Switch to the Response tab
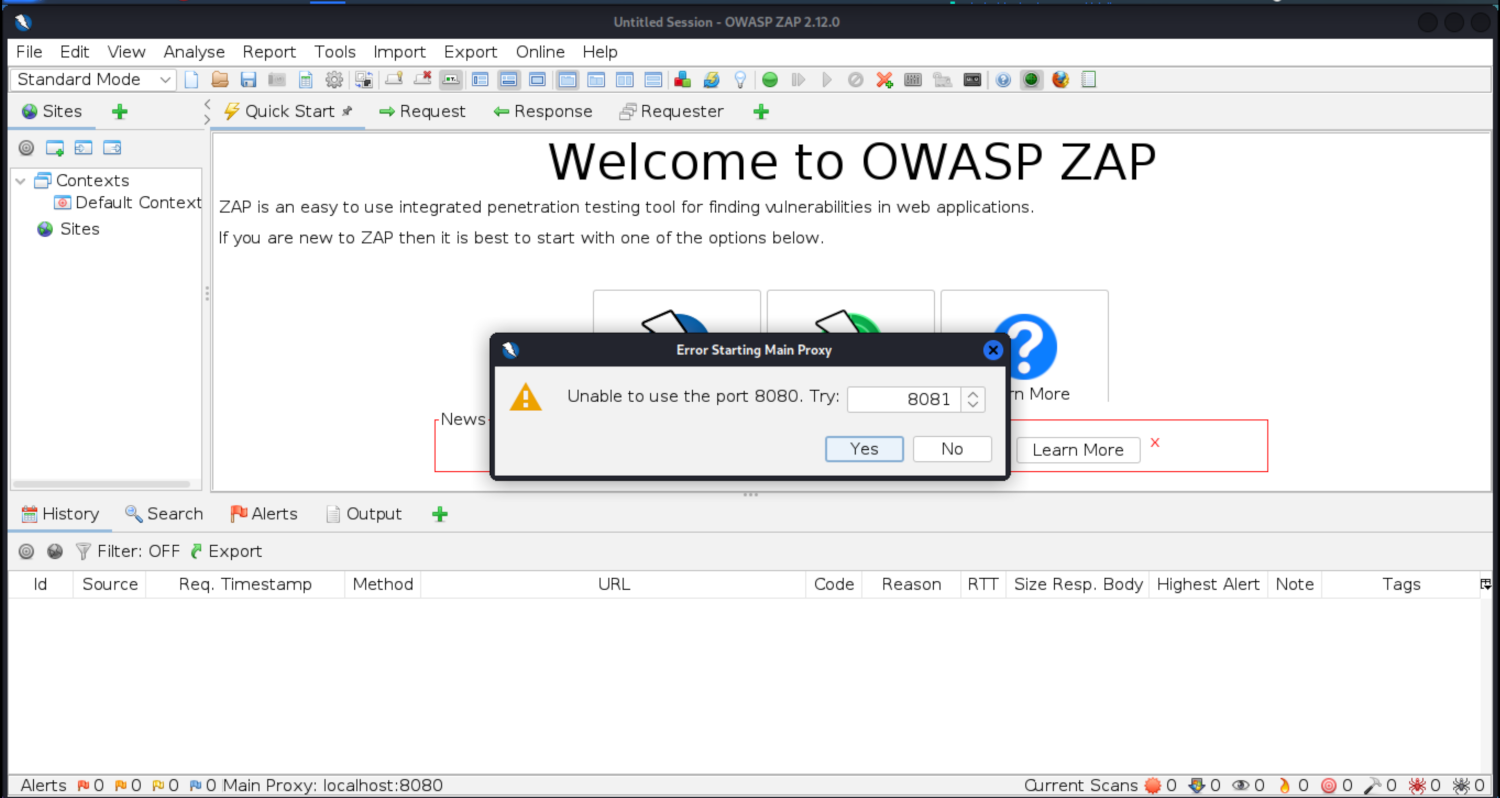This screenshot has height=798, width=1500. (x=543, y=111)
